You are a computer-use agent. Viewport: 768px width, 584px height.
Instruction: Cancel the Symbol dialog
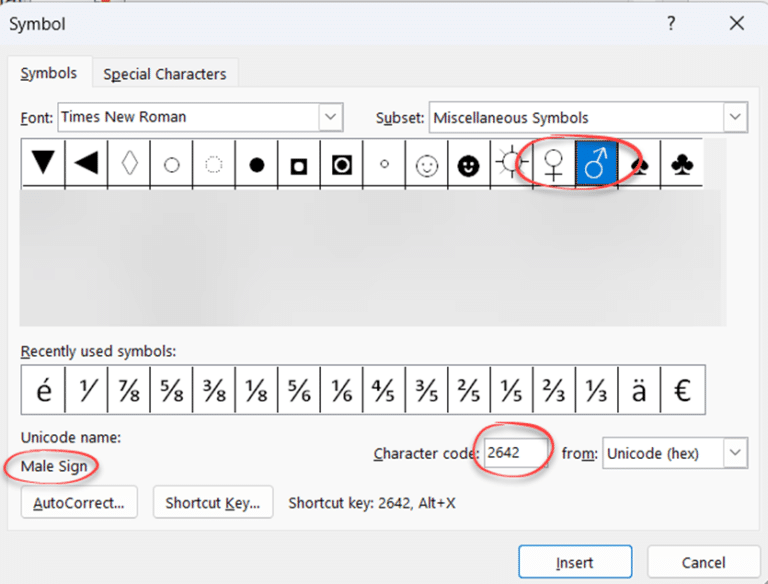click(703, 562)
